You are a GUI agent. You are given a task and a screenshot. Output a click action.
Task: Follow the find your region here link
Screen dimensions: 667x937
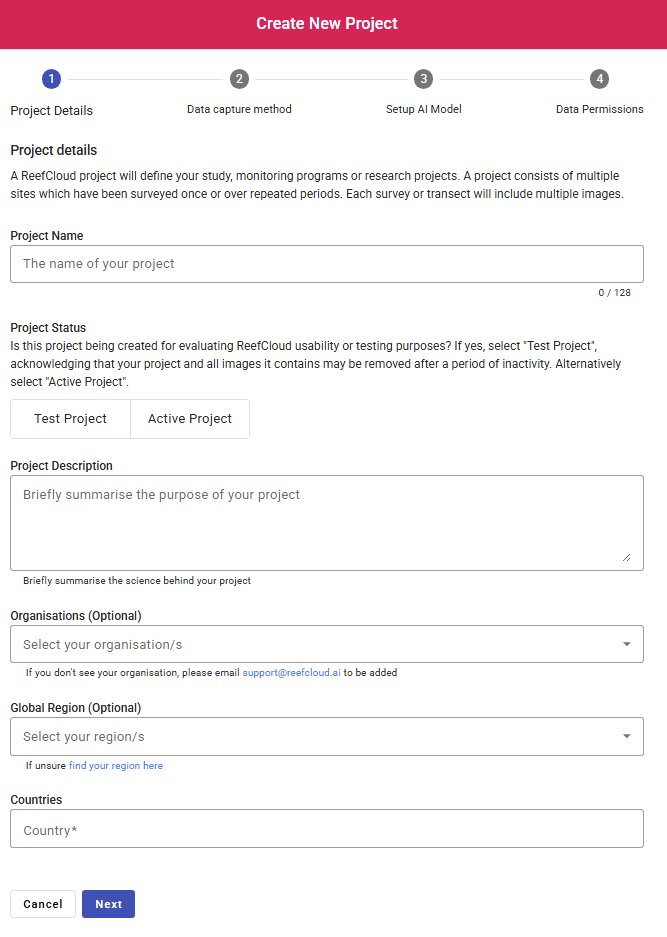(116, 766)
